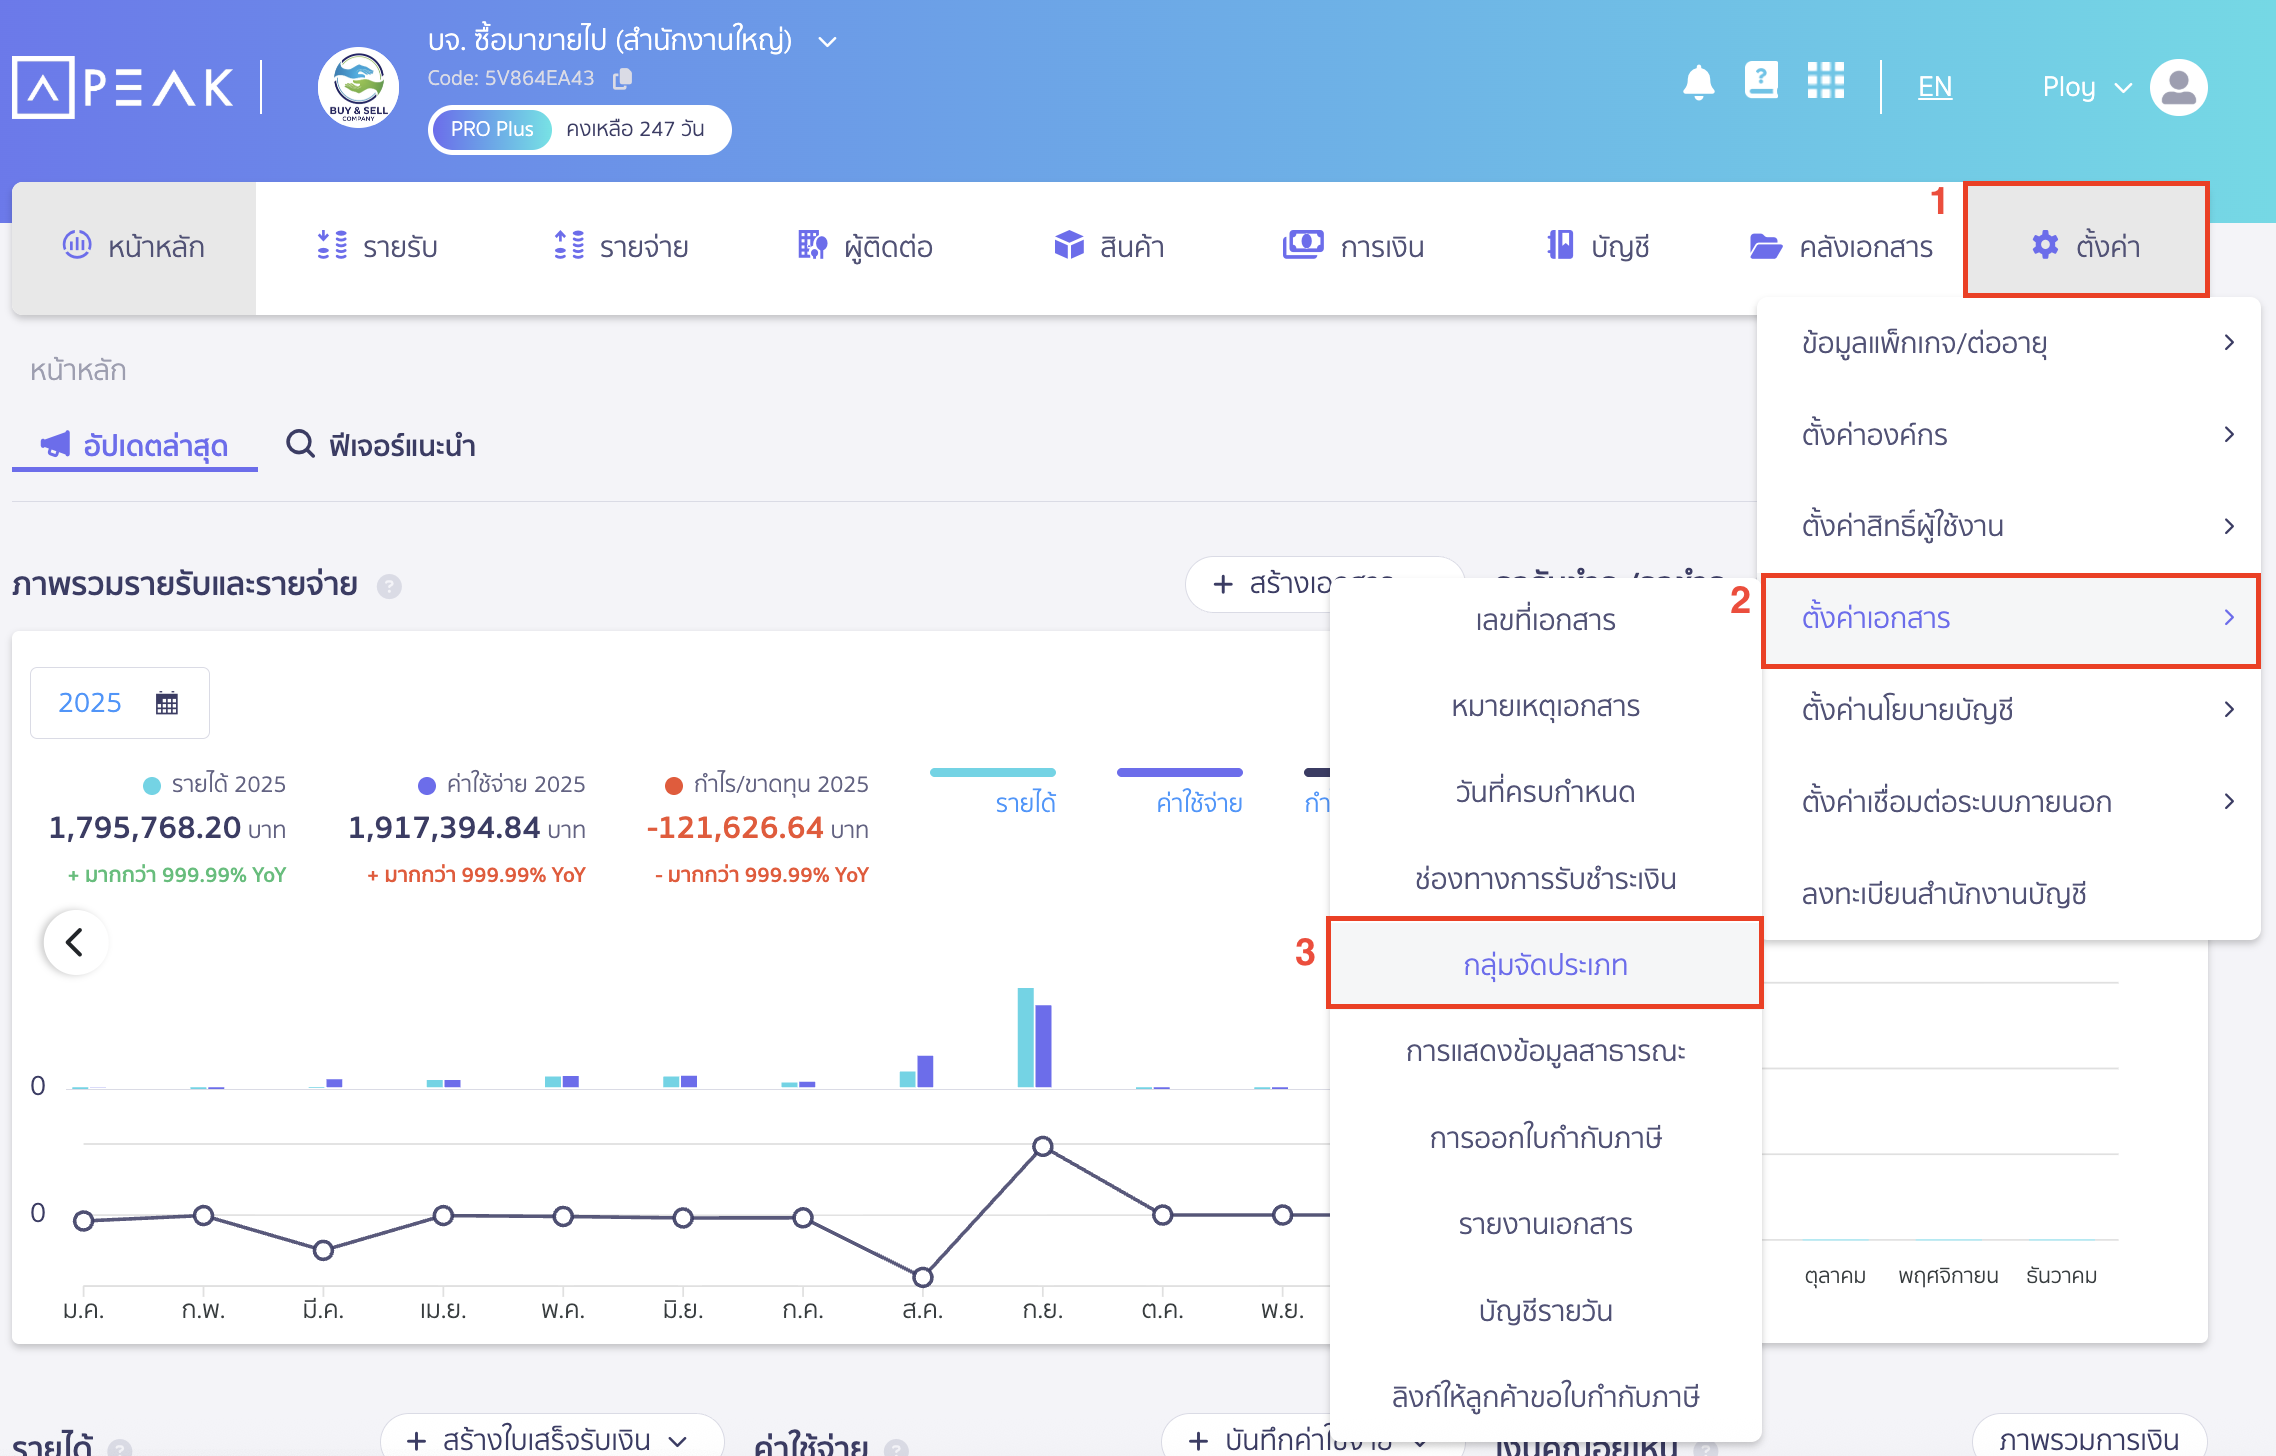
Task: Select กลุ่มจัดประเภท from the submenu
Action: pyautogui.click(x=1545, y=963)
